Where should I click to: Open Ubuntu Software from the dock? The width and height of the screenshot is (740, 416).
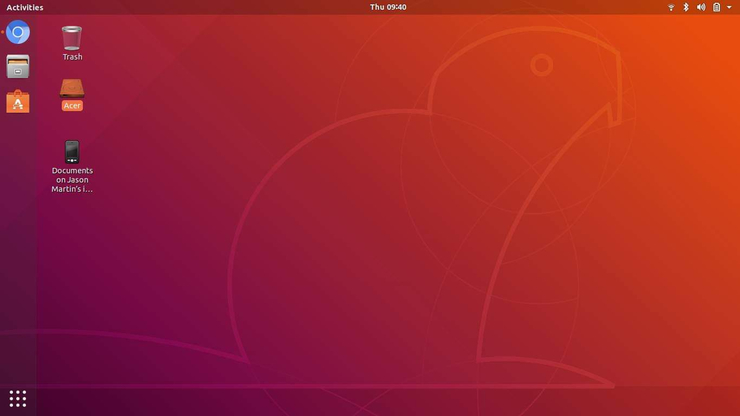click(x=18, y=101)
